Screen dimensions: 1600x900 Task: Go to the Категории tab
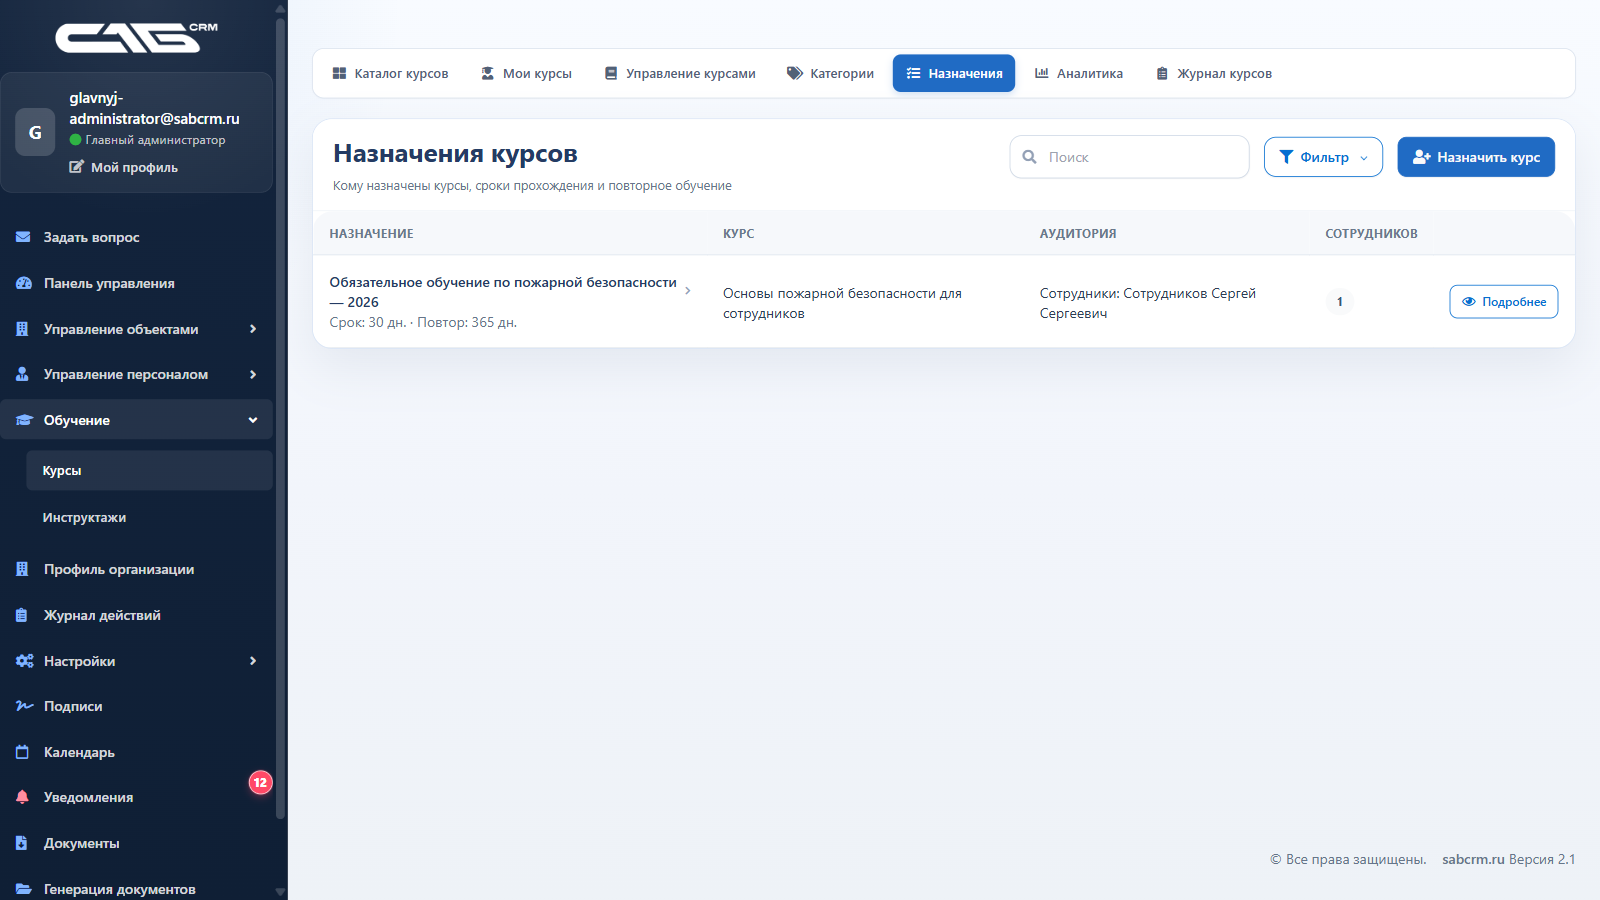click(x=830, y=73)
